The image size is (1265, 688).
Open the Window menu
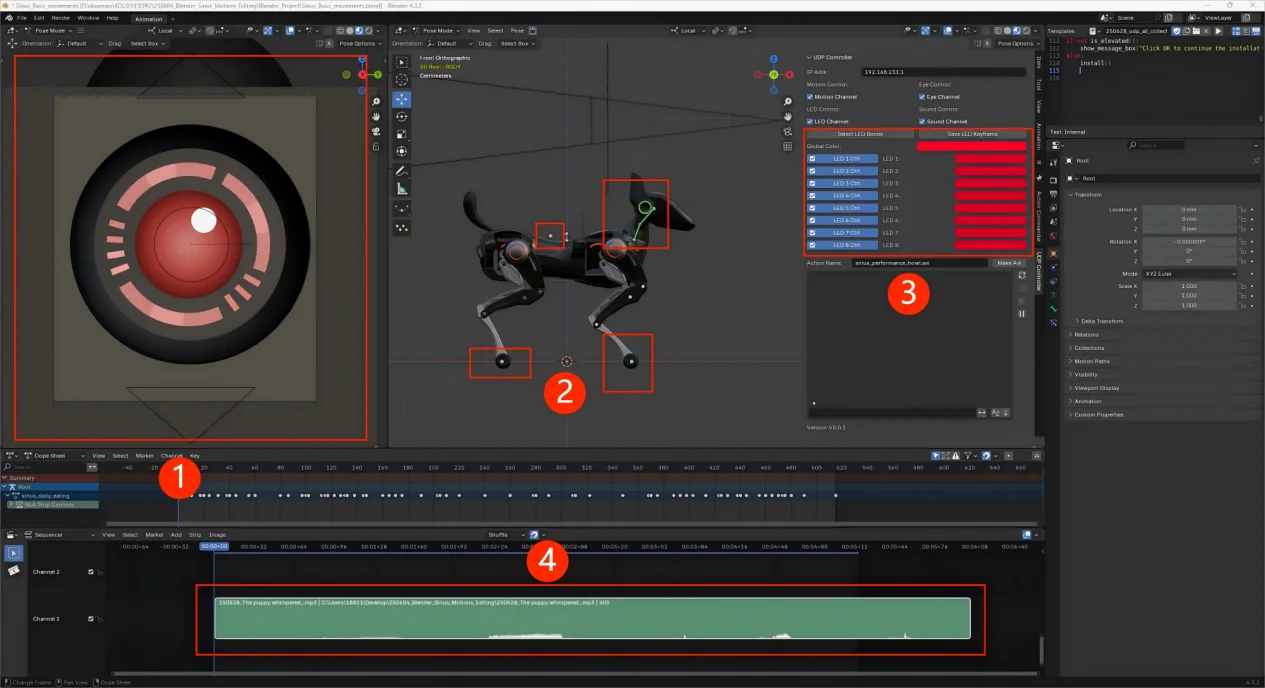coord(88,18)
